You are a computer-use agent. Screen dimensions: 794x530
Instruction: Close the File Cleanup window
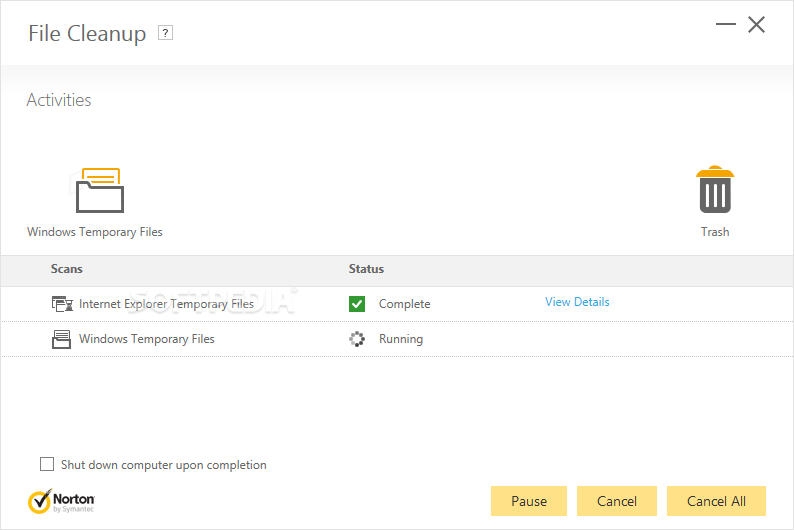click(757, 24)
